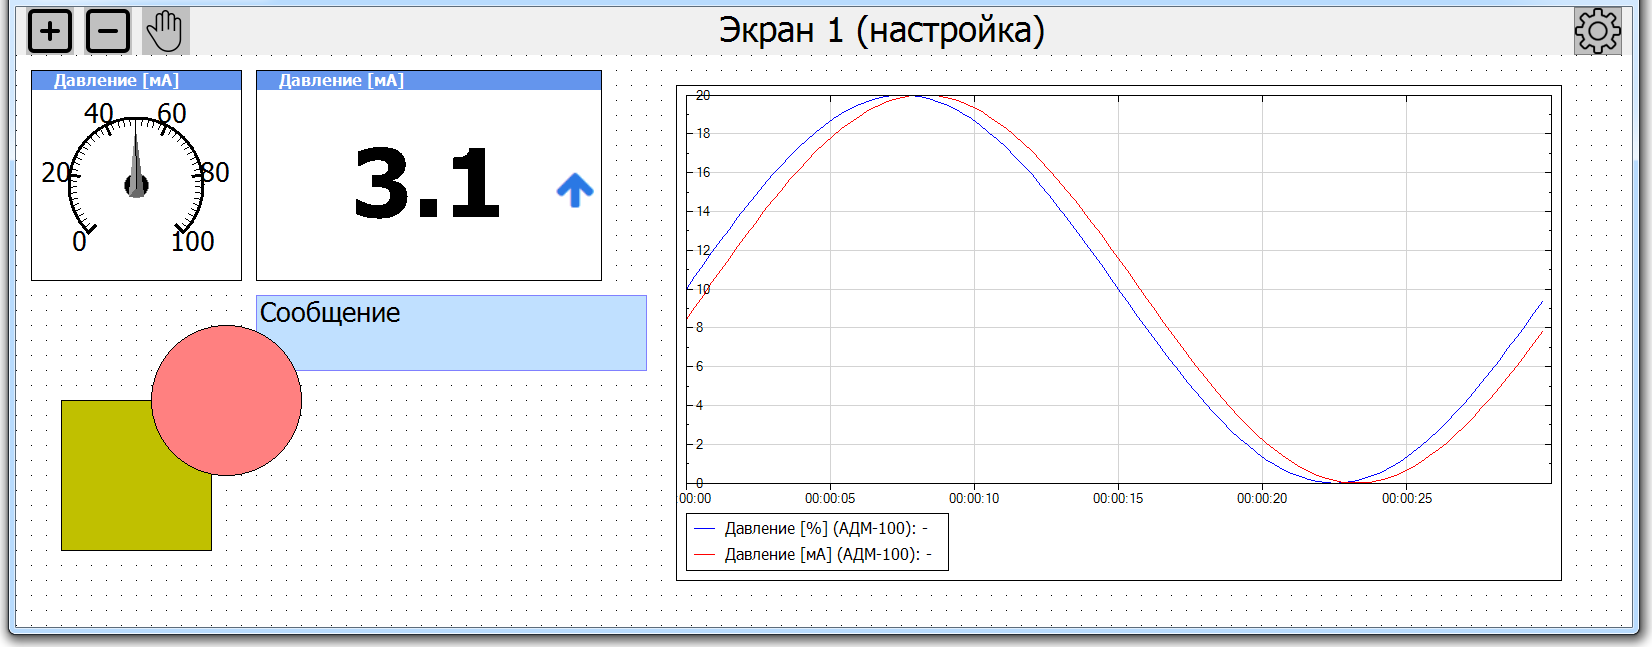Click the 00:00:05 time axis label

click(830, 498)
